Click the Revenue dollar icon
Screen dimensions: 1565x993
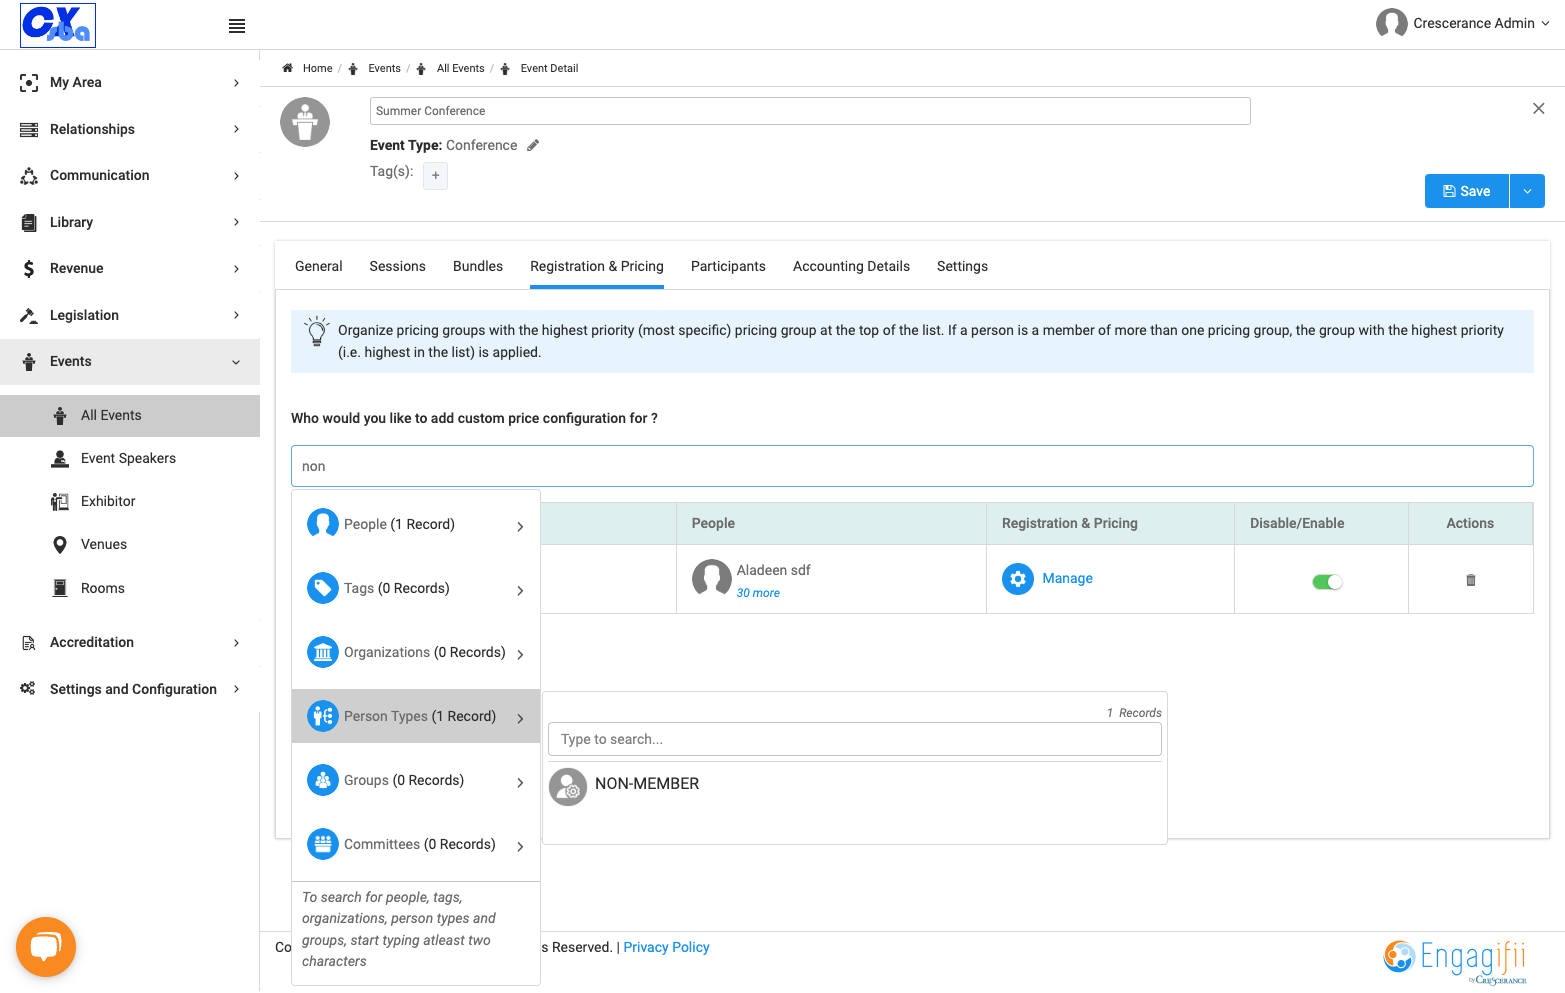29,268
